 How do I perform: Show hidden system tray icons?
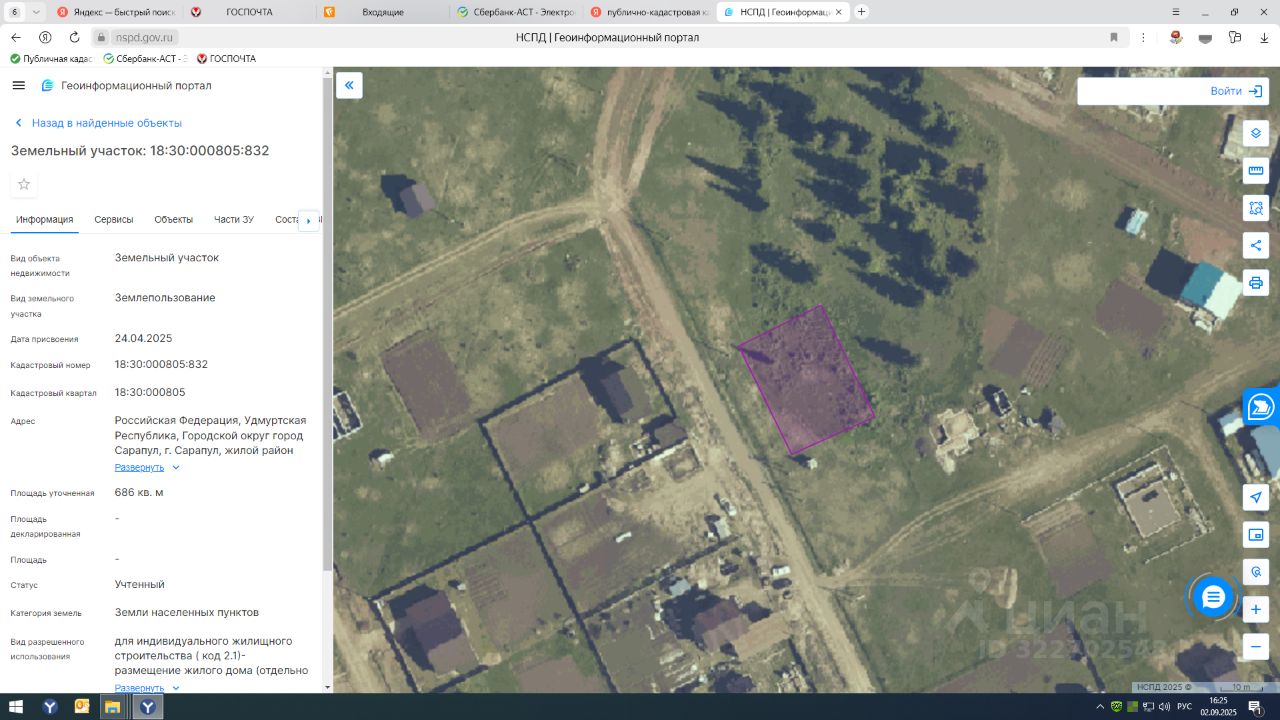(x=1099, y=707)
